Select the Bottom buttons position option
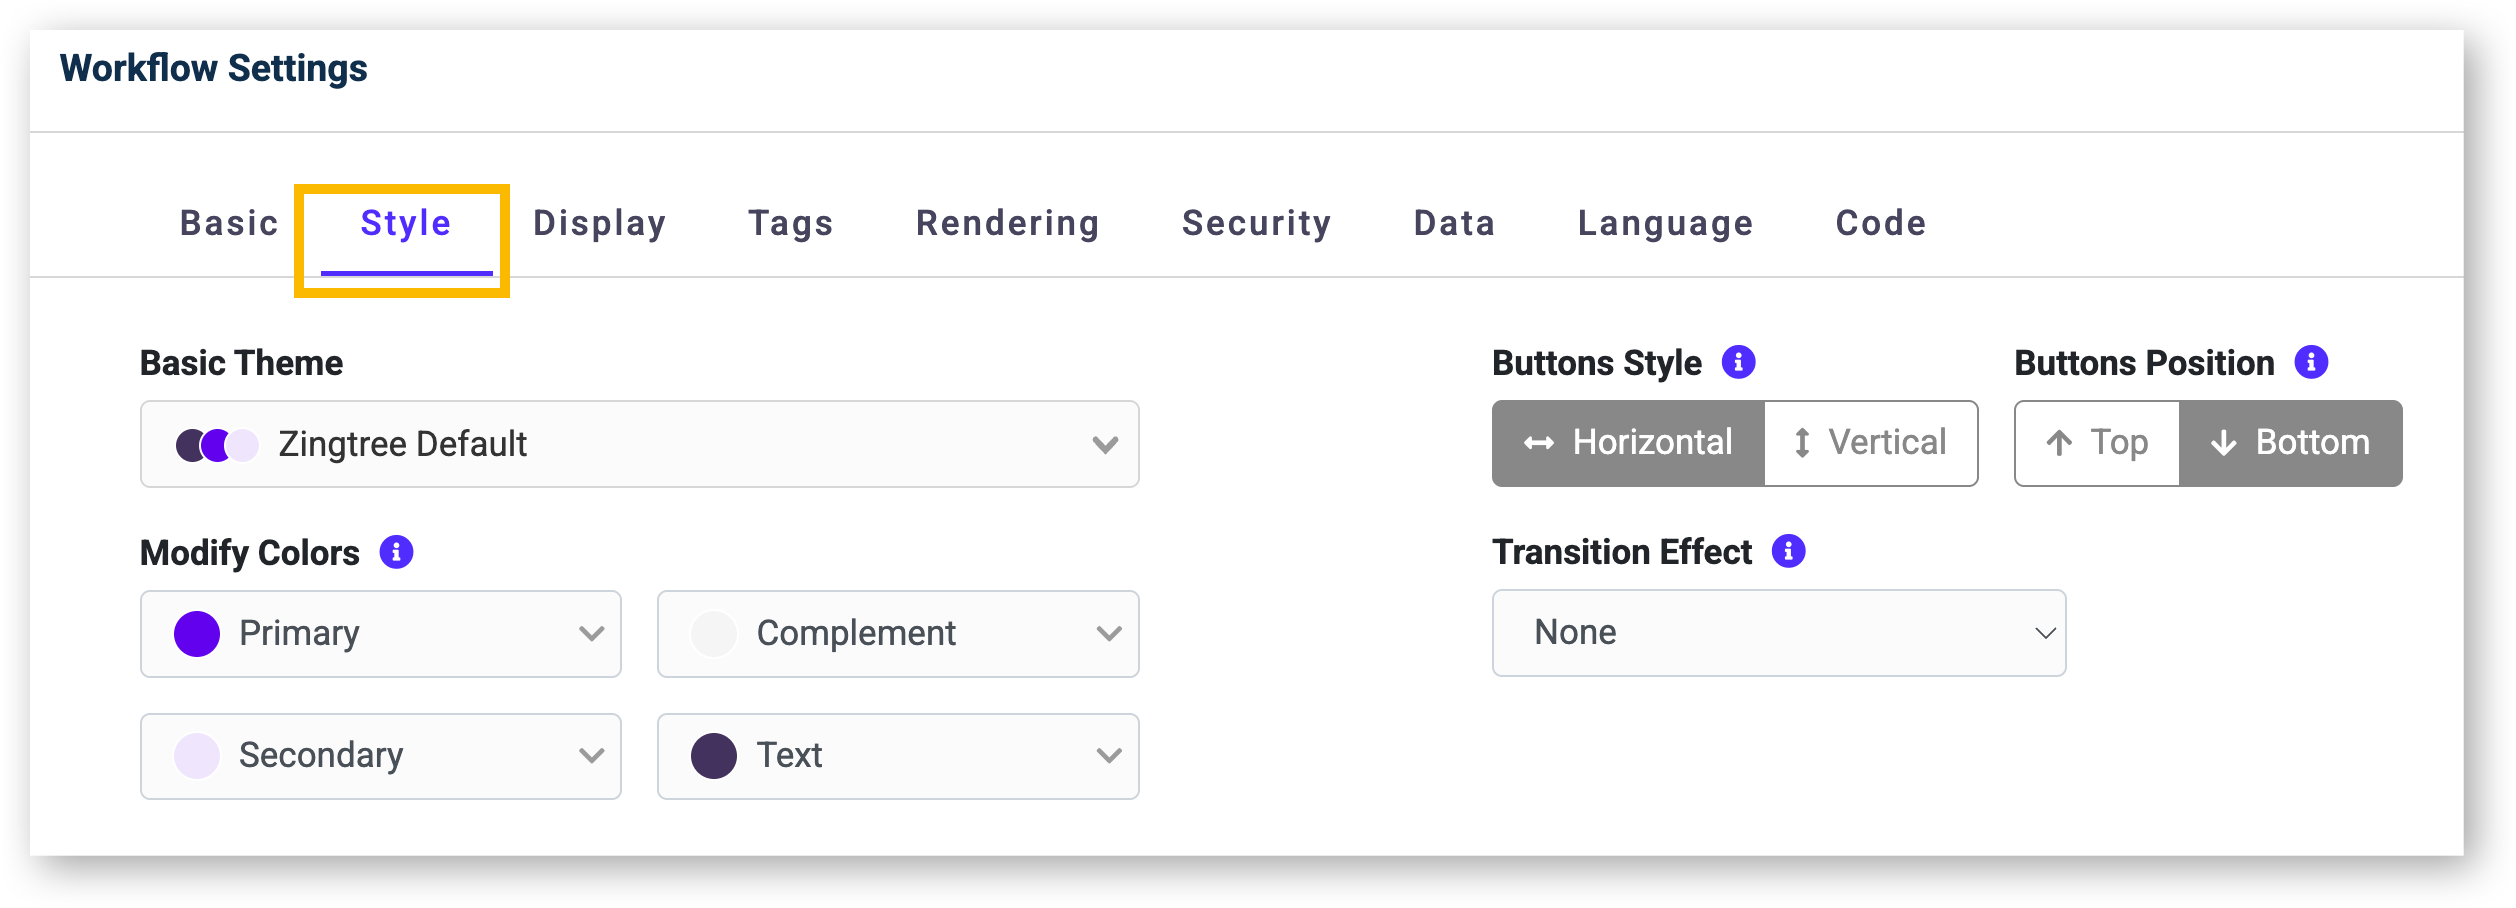 2290,442
